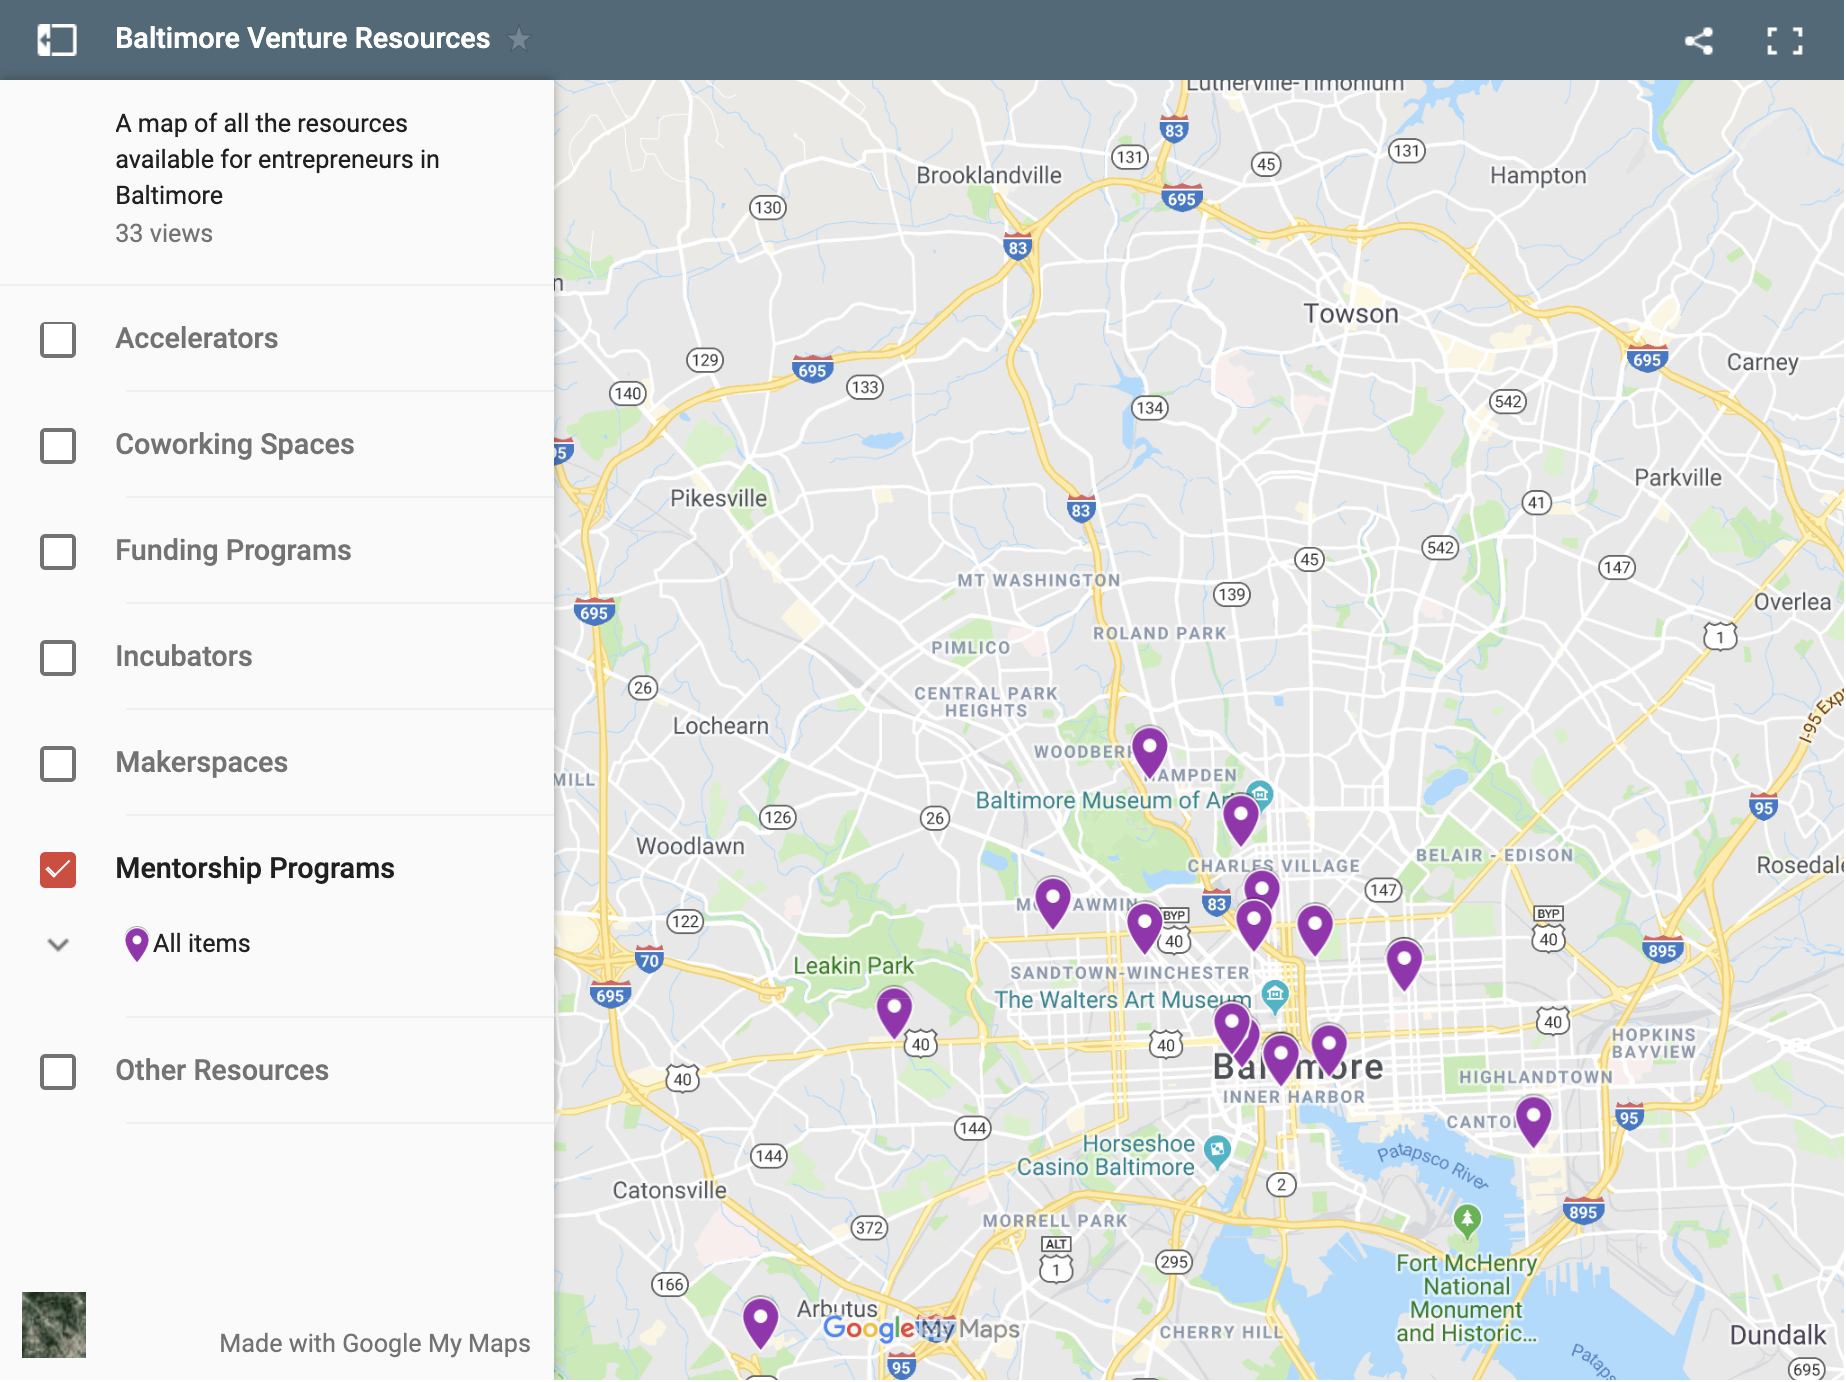Click the Towson place label on map
The height and width of the screenshot is (1382, 1846).
click(x=1351, y=314)
